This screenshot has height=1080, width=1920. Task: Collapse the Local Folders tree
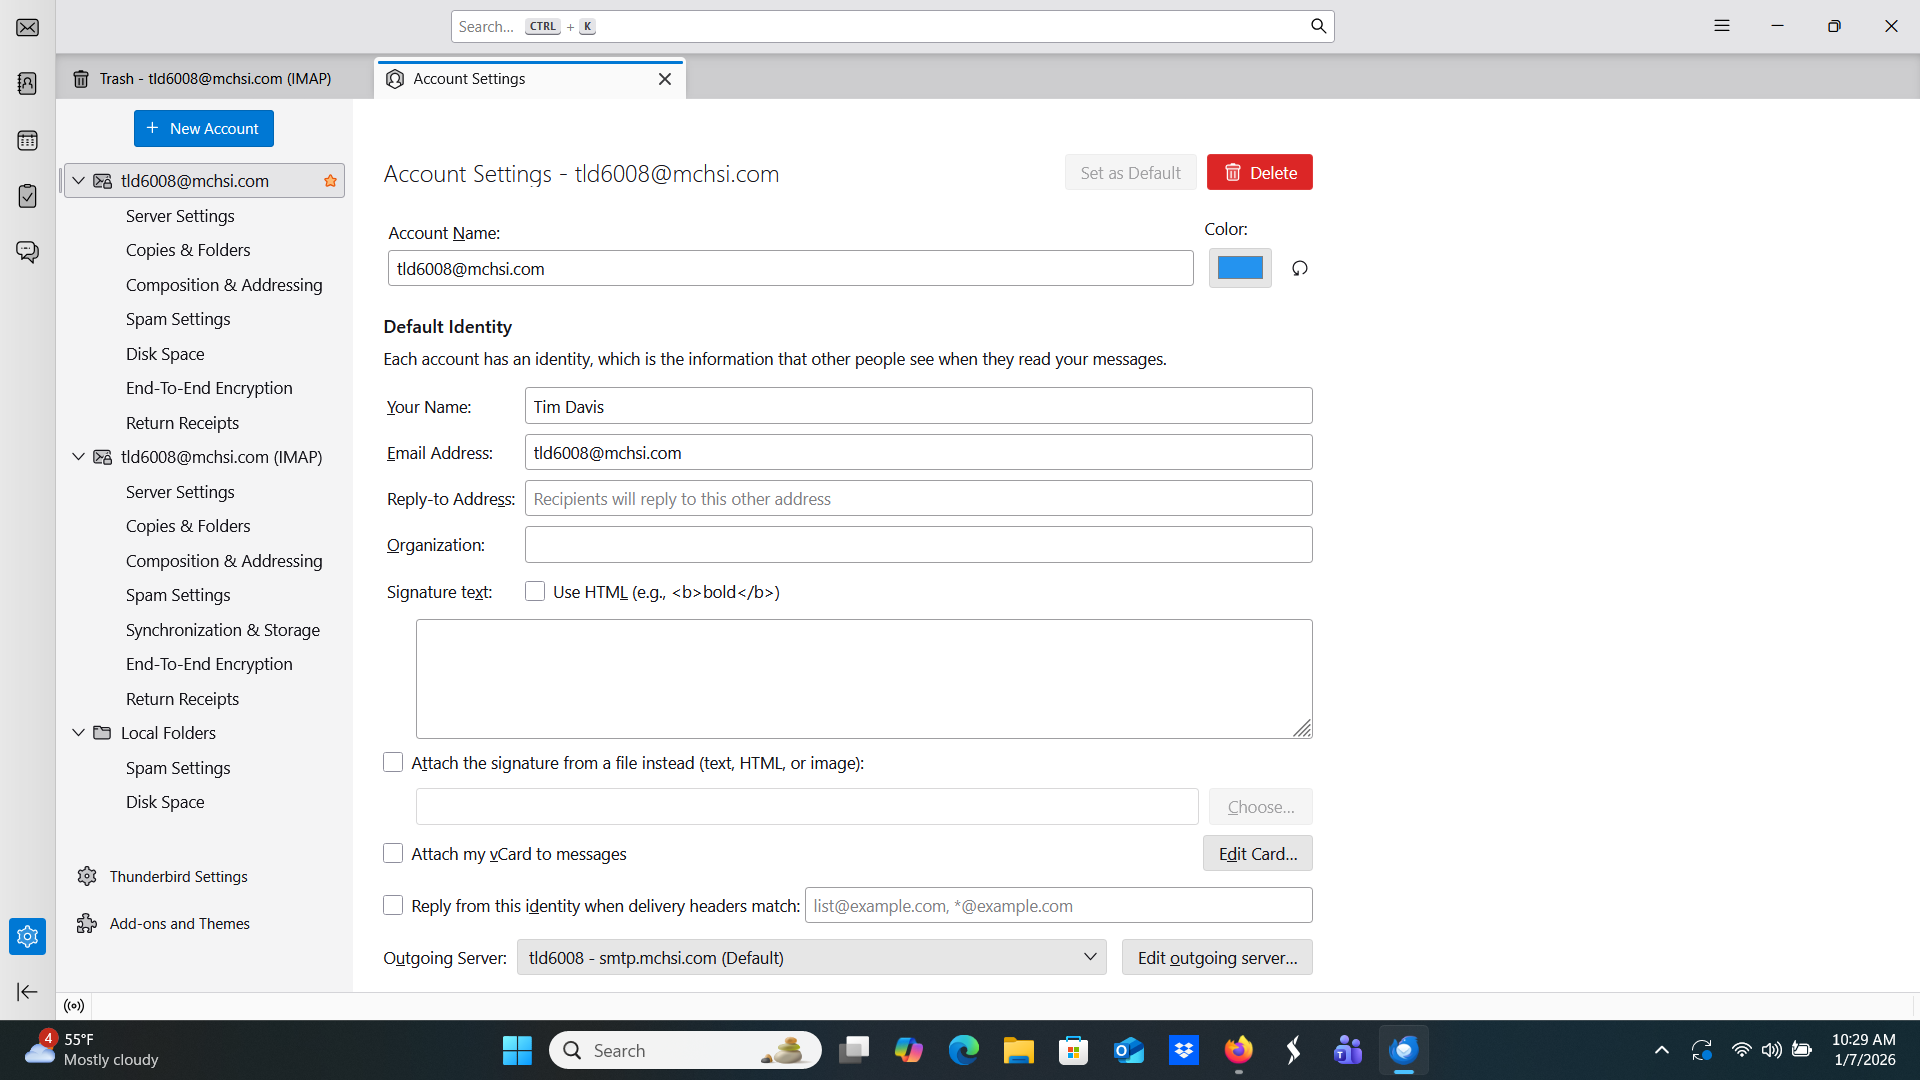[x=78, y=732]
